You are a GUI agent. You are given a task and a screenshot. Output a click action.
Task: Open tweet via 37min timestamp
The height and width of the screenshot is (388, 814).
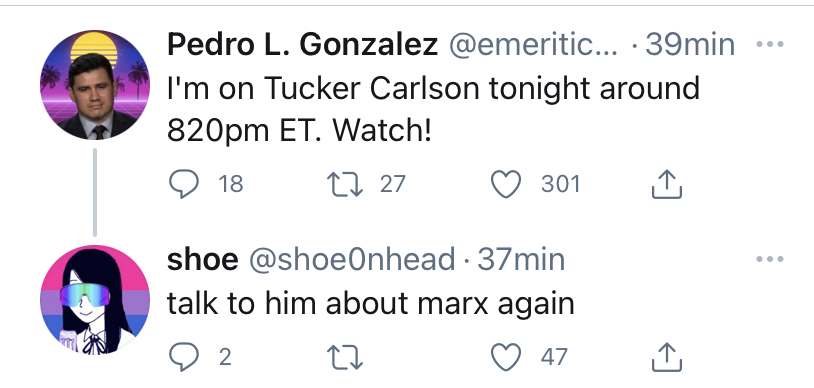(x=521, y=259)
